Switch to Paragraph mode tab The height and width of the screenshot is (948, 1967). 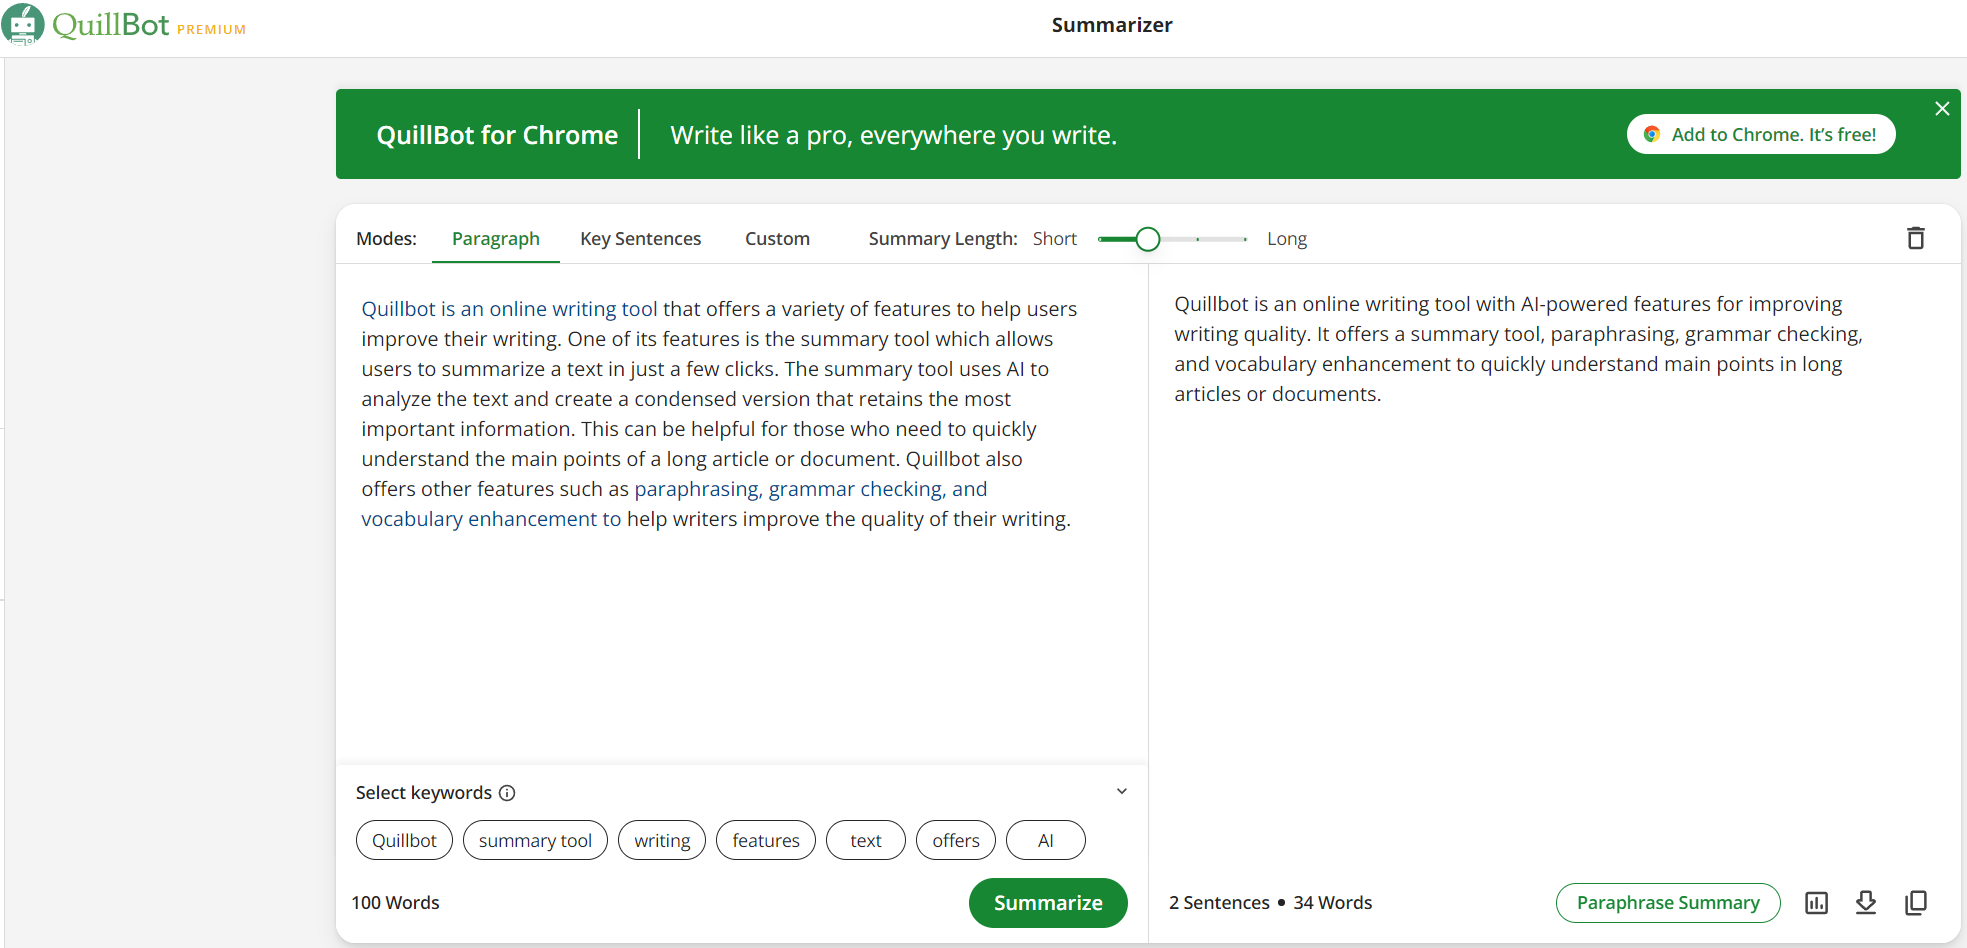496,238
